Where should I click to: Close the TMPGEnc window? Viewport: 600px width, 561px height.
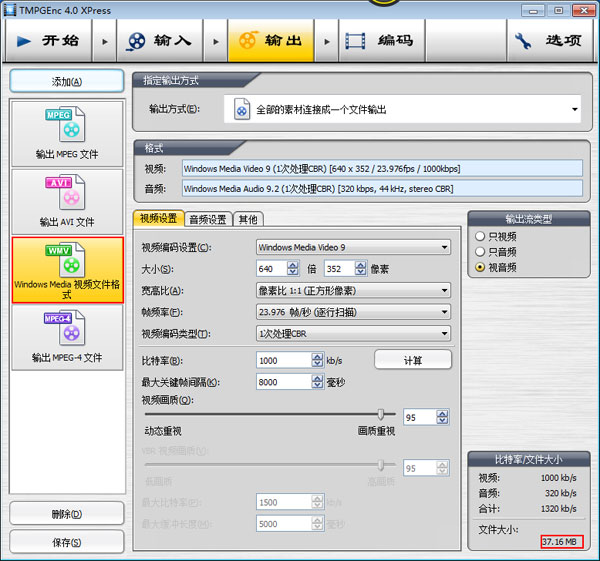pos(584,10)
